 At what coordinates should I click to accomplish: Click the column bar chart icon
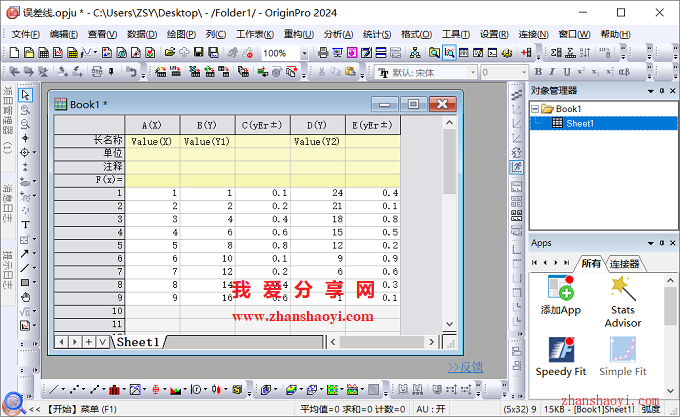[114, 390]
